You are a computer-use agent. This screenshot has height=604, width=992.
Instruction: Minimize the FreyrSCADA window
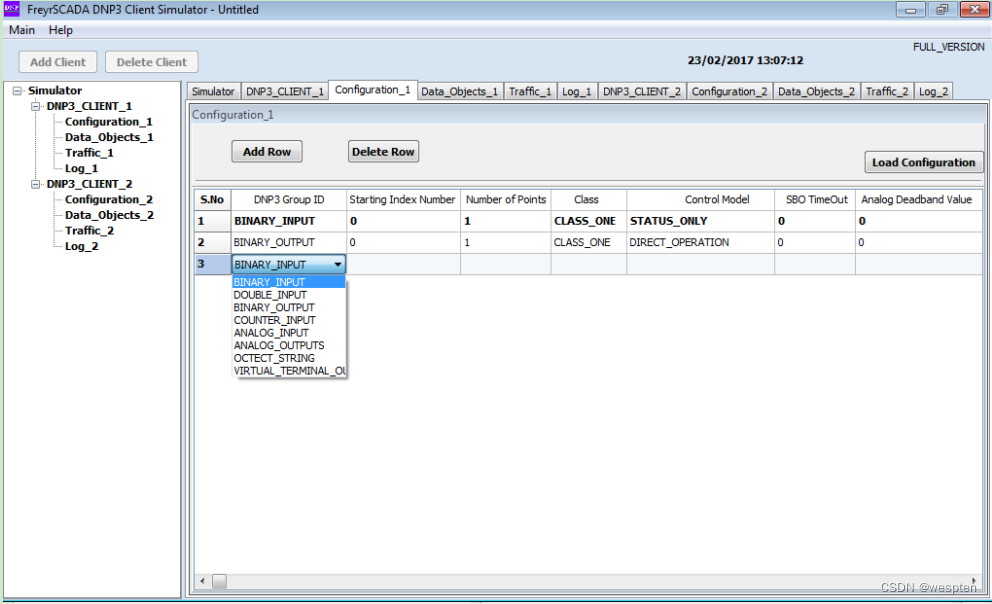coord(911,9)
